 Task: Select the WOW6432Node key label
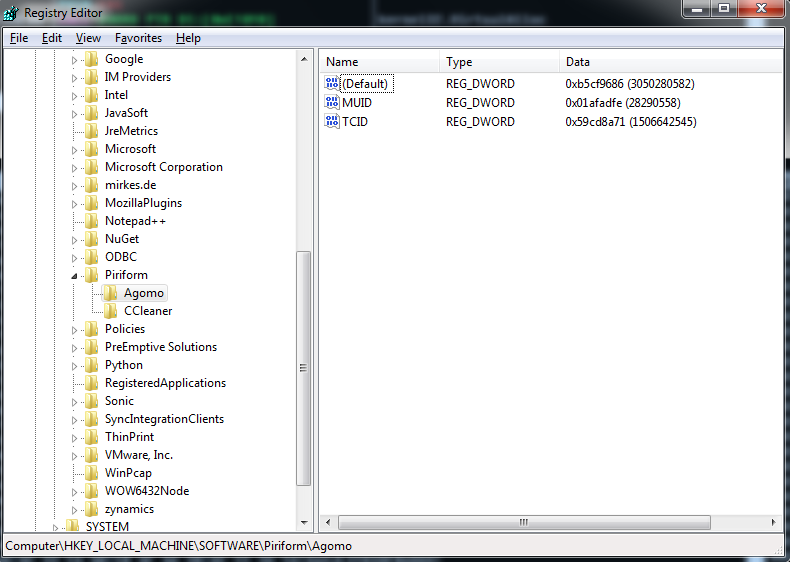[147, 491]
